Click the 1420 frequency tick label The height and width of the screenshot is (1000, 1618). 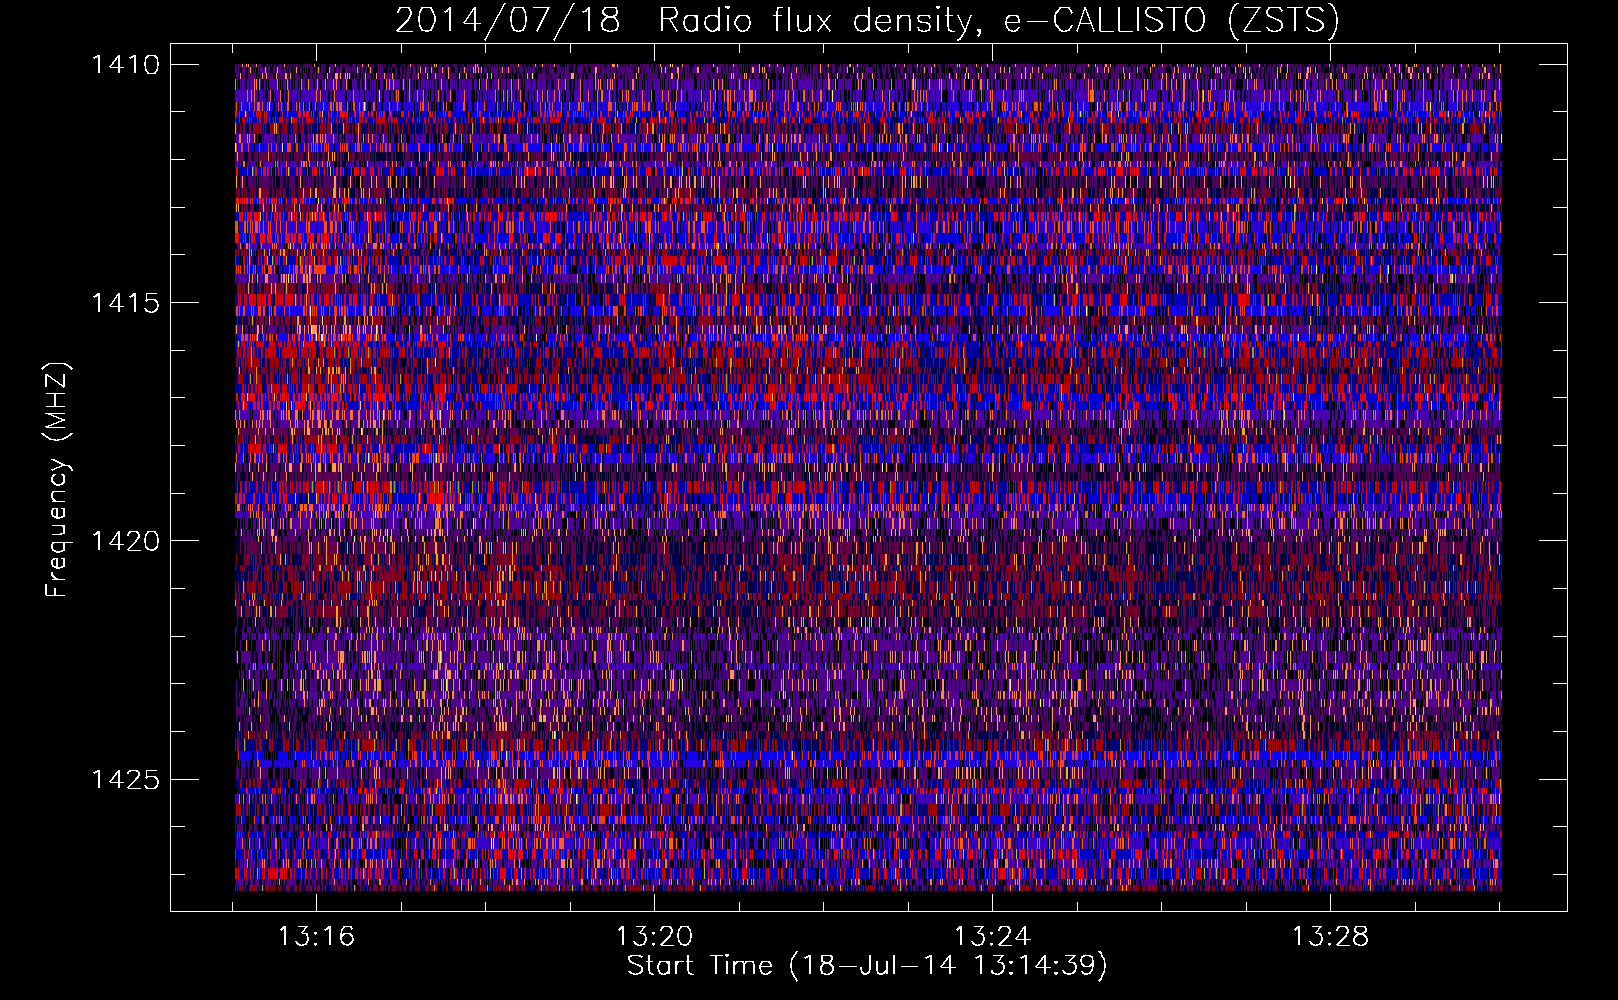[125, 541]
